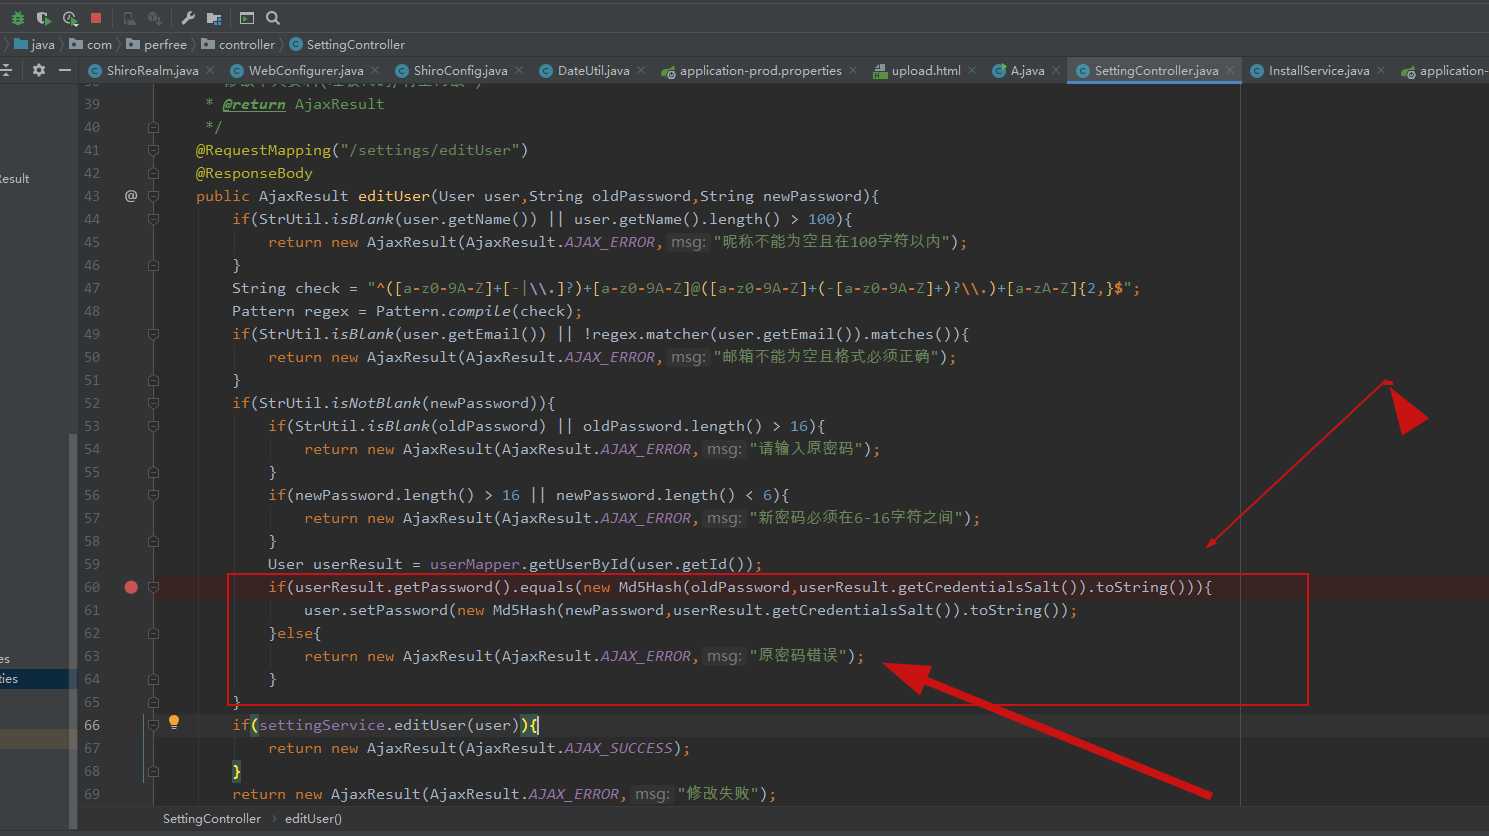
Task: Close the WebConfigurer.java tab
Action: (375, 70)
